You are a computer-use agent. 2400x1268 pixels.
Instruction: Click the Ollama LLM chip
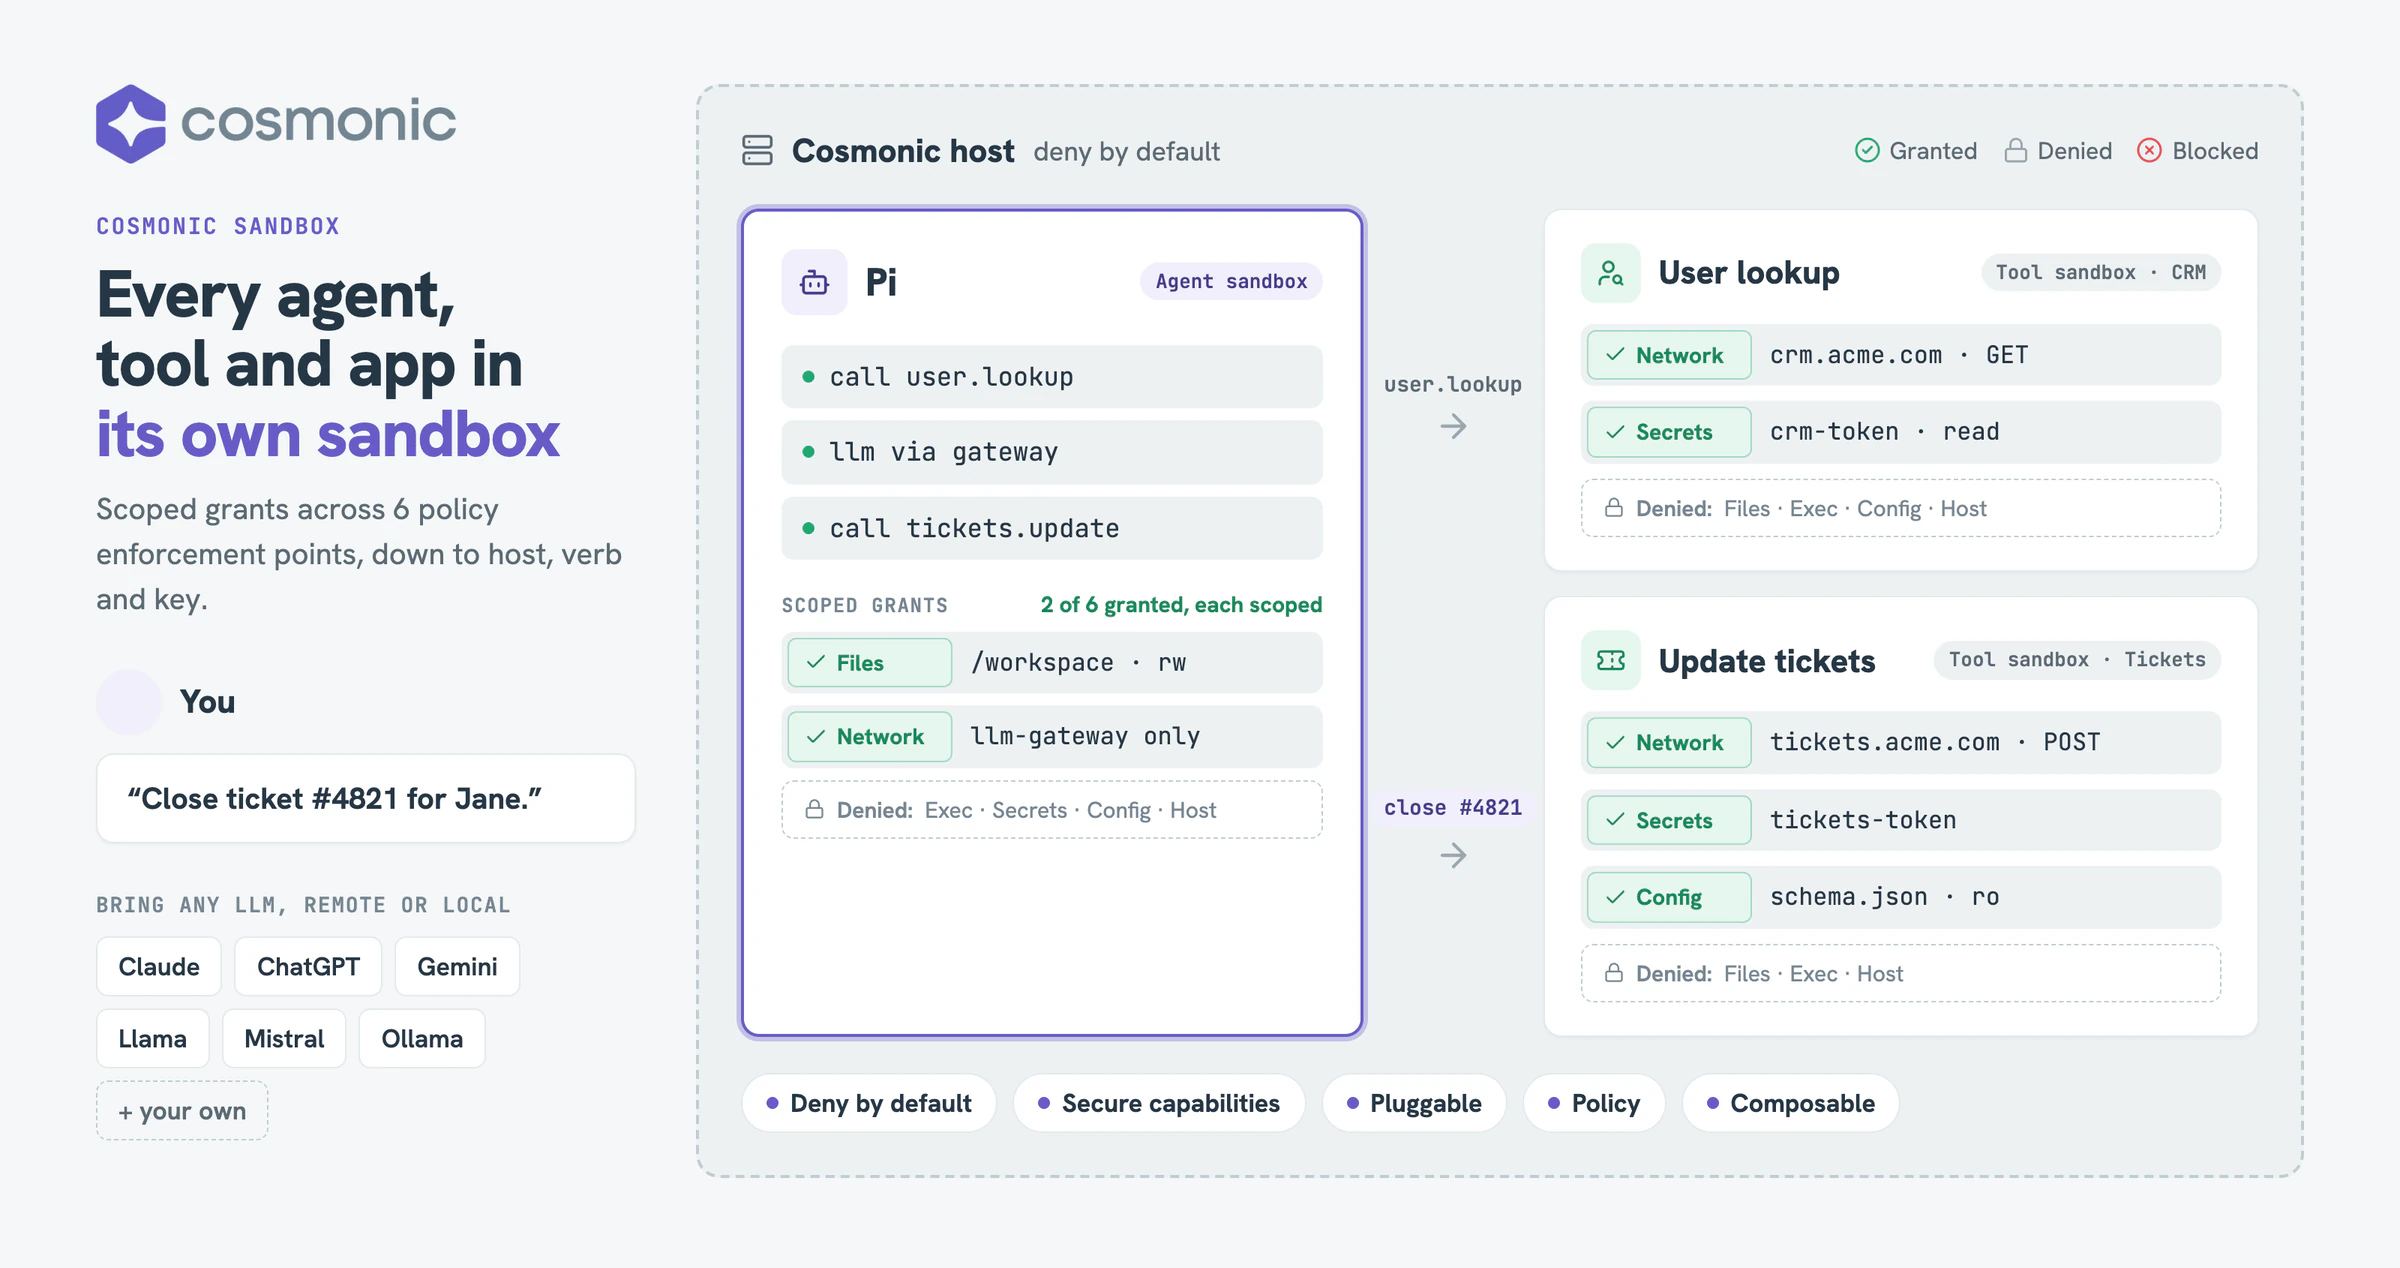click(x=422, y=1039)
